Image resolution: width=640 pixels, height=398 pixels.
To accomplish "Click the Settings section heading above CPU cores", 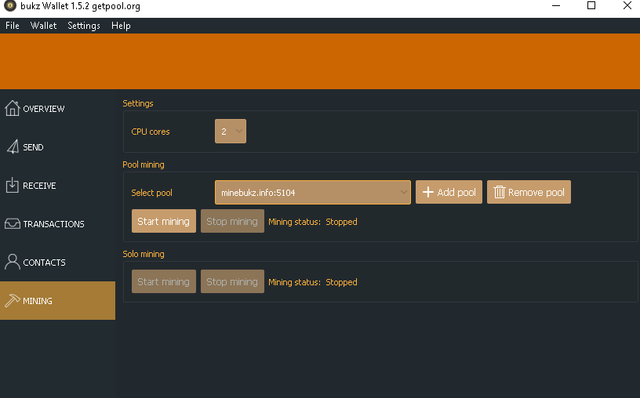I will [x=138, y=103].
